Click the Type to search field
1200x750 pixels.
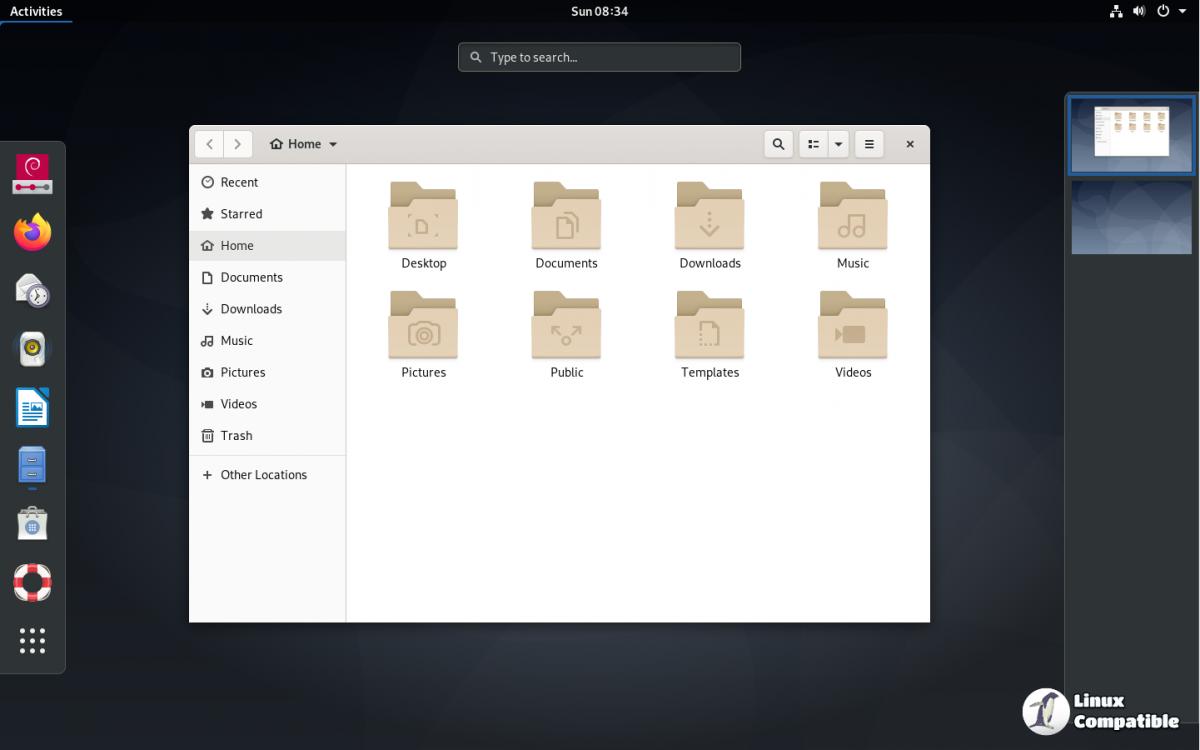pos(599,57)
